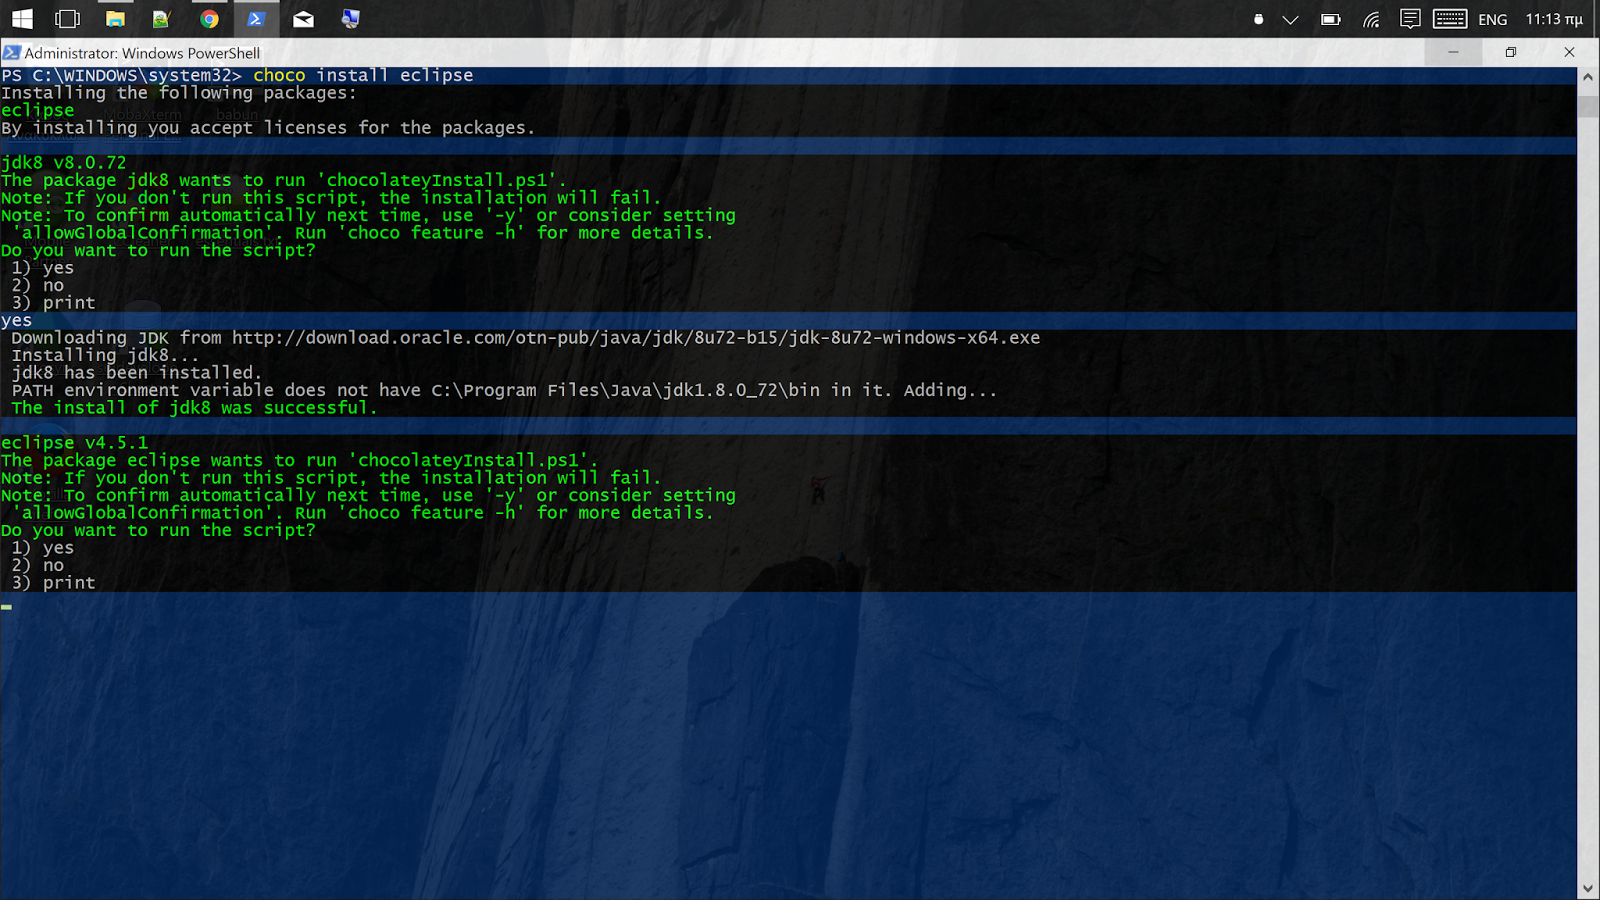Click 'jdk8 has been installed.' line
The width and height of the screenshot is (1600, 900).
pyautogui.click(x=137, y=373)
